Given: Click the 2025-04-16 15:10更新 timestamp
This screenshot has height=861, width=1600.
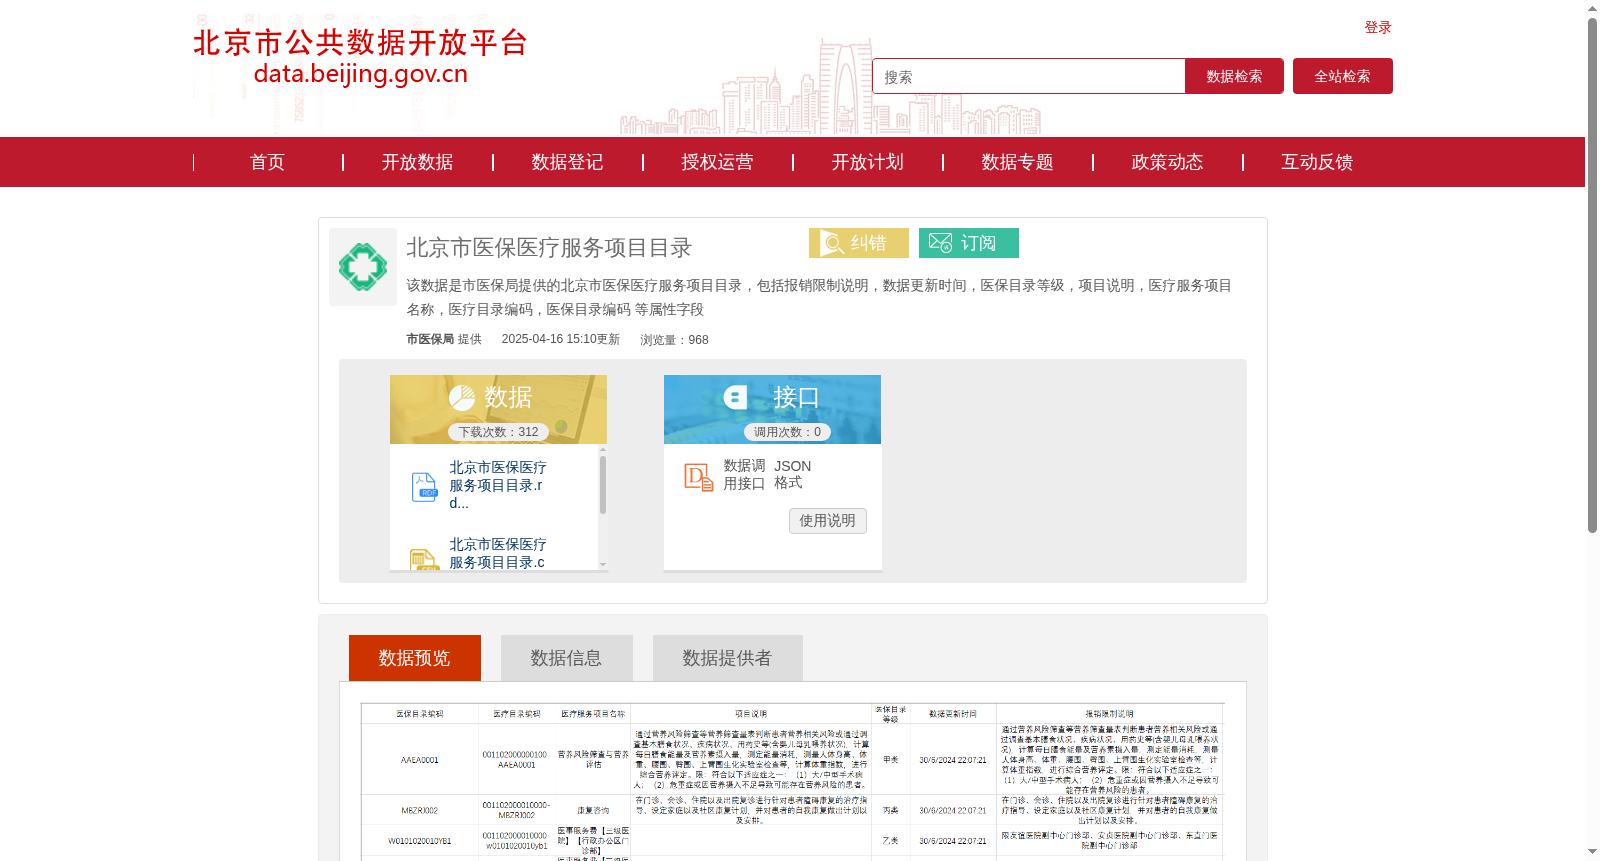Looking at the screenshot, I should pos(561,340).
